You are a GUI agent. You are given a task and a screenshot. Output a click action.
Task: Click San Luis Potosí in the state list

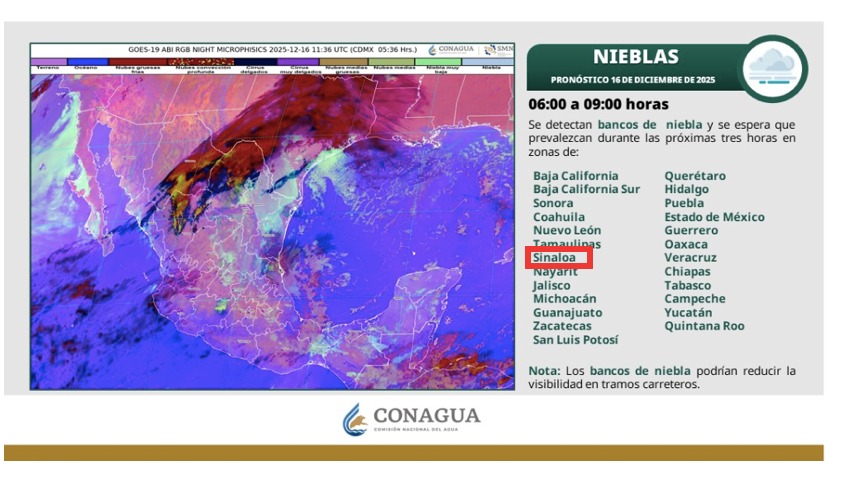coord(575,340)
